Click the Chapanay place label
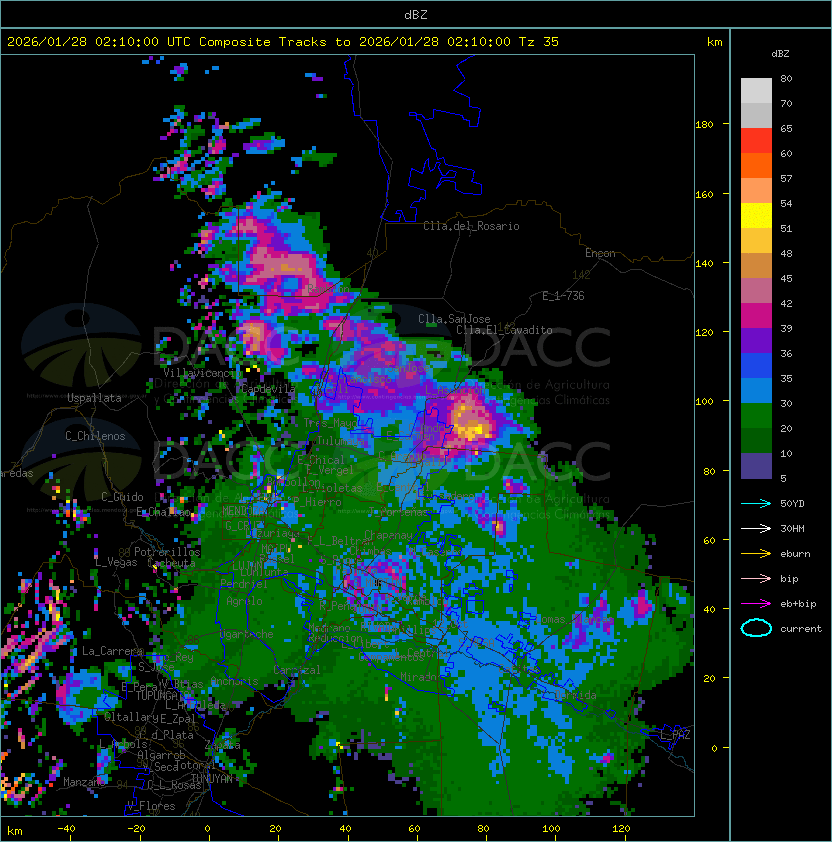 coord(389,535)
